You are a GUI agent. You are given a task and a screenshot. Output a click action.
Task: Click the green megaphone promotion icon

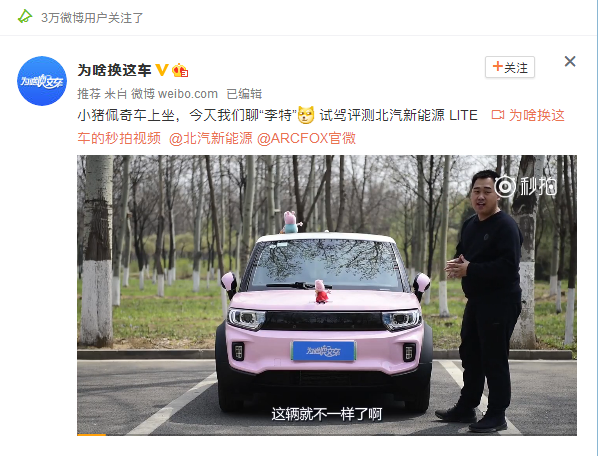click(x=25, y=17)
